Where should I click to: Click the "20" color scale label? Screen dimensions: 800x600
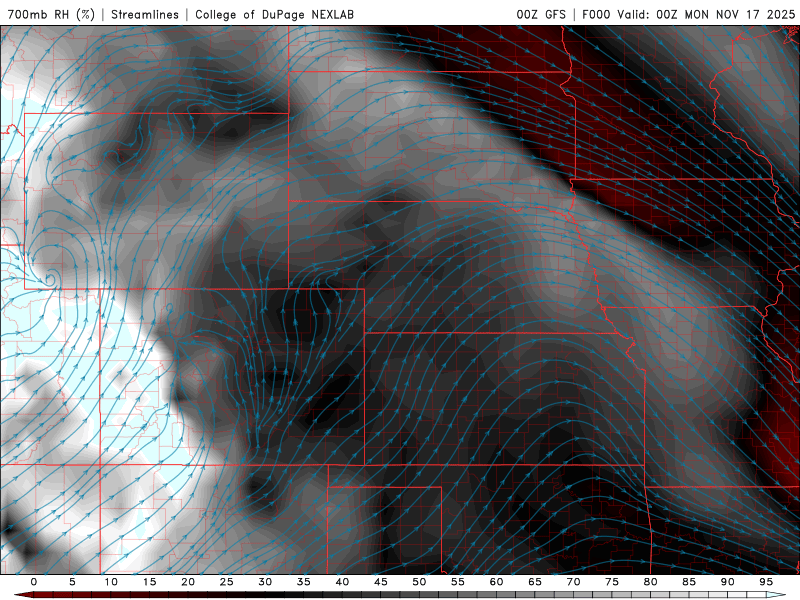click(188, 582)
